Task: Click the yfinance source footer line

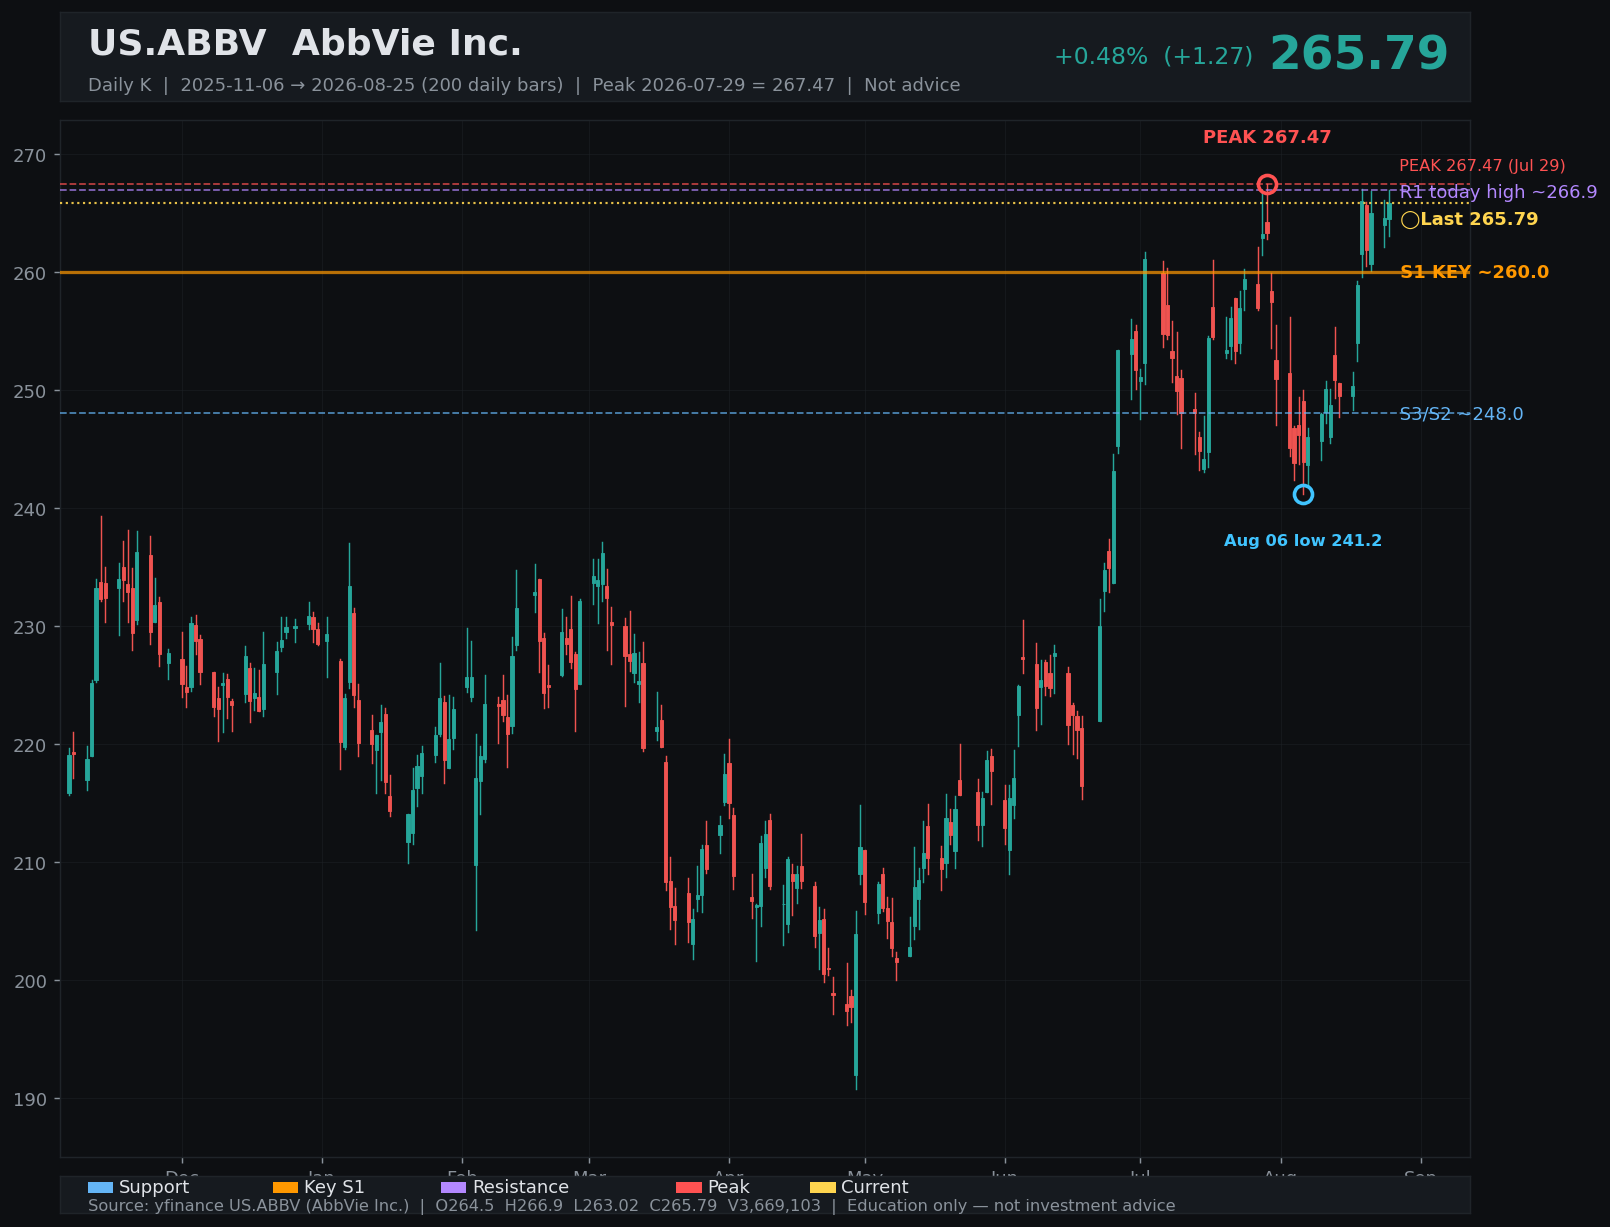Action: tap(631, 1206)
